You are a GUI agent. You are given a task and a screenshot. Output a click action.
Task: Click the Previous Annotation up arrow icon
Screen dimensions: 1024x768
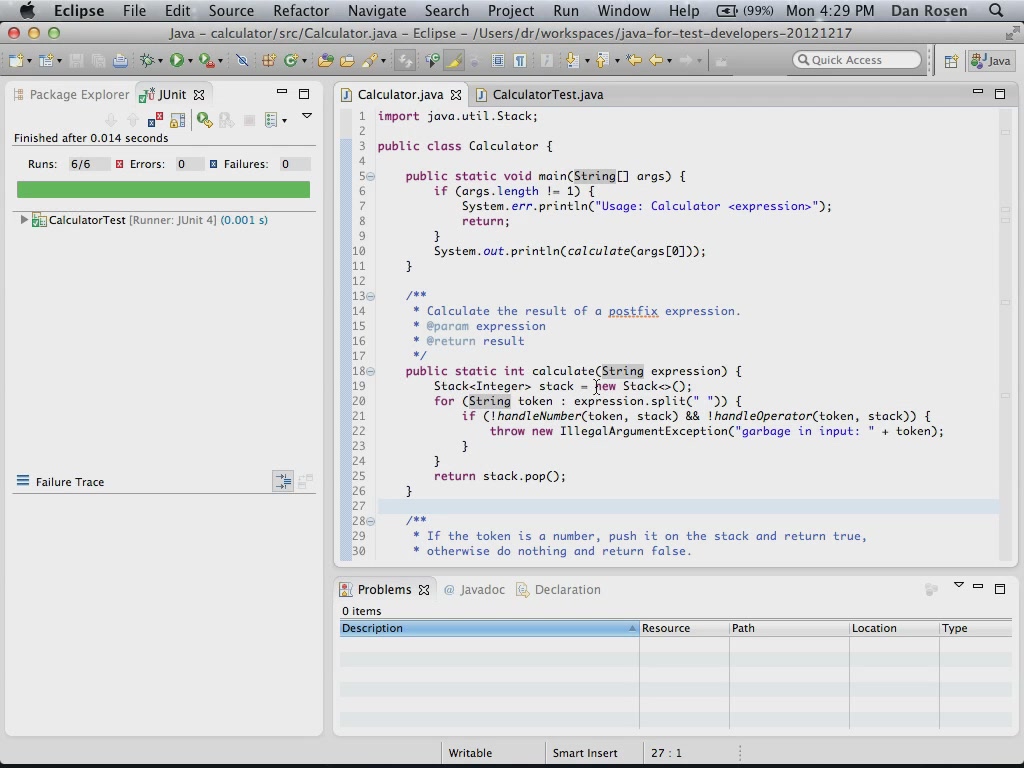point(601,61)
